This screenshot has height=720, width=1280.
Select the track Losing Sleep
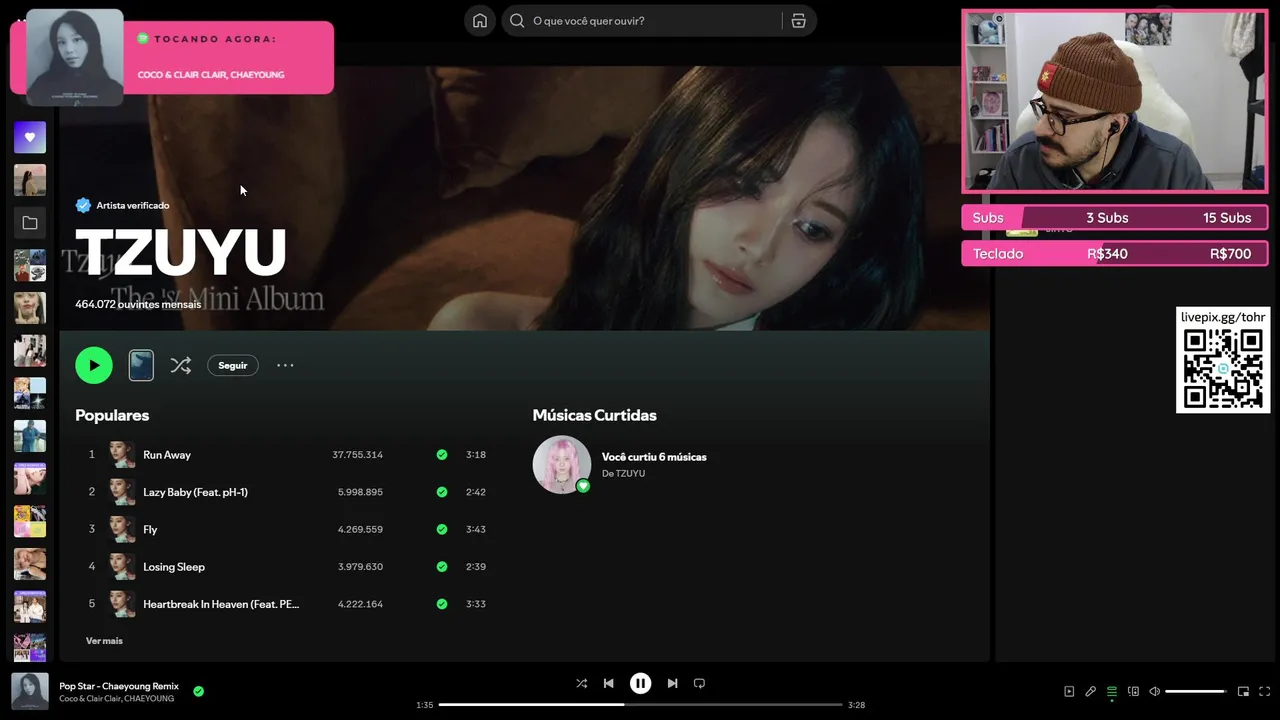[x=174, y=567]
